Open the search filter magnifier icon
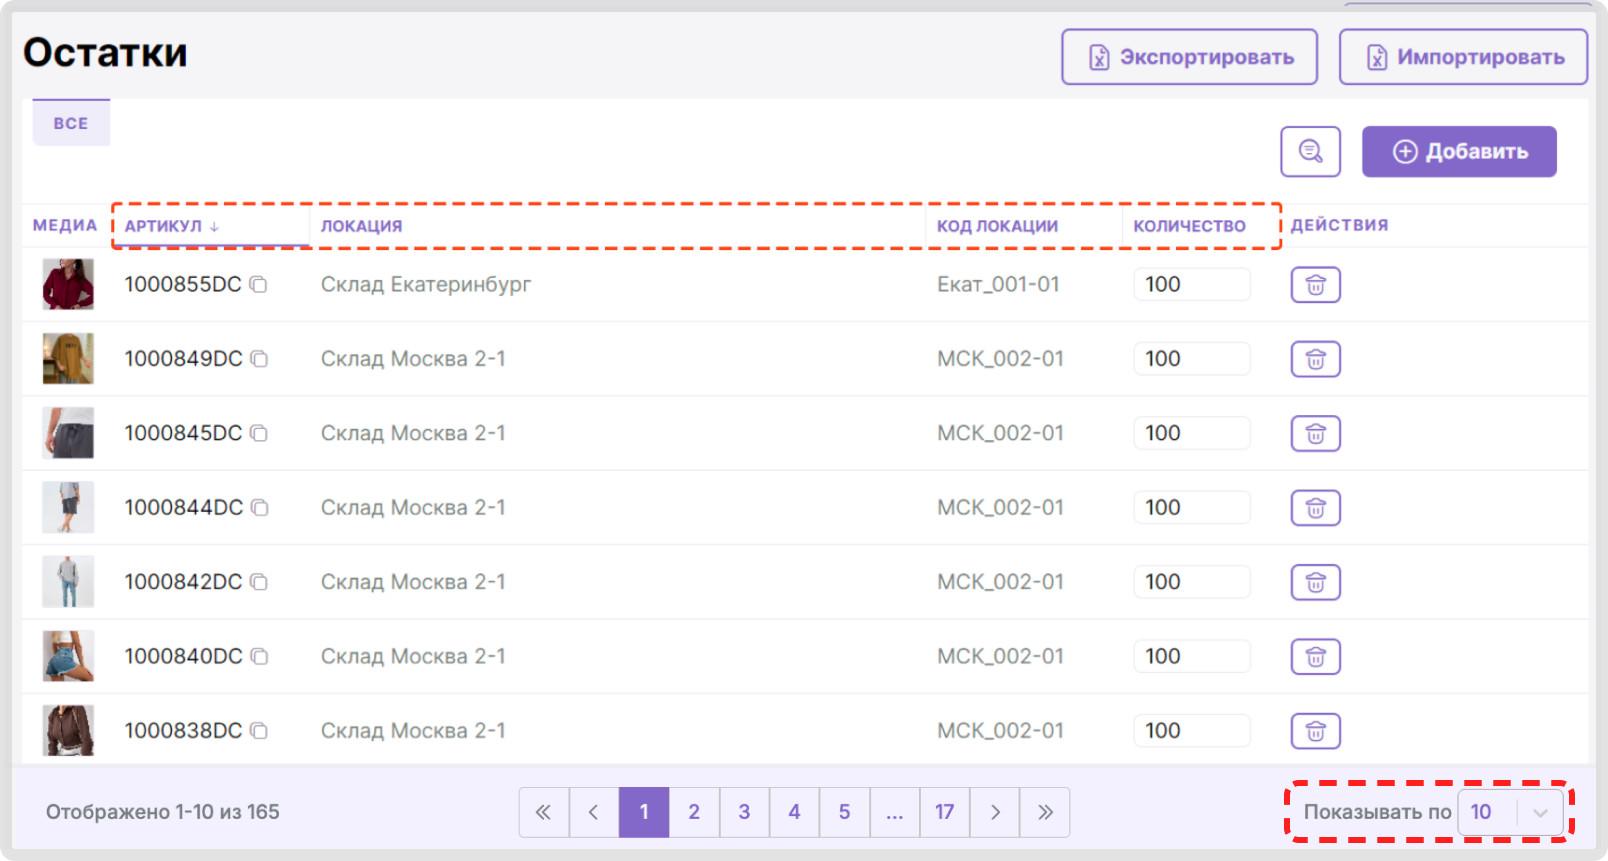1608x861 pixels. (x=1310, y=152)
